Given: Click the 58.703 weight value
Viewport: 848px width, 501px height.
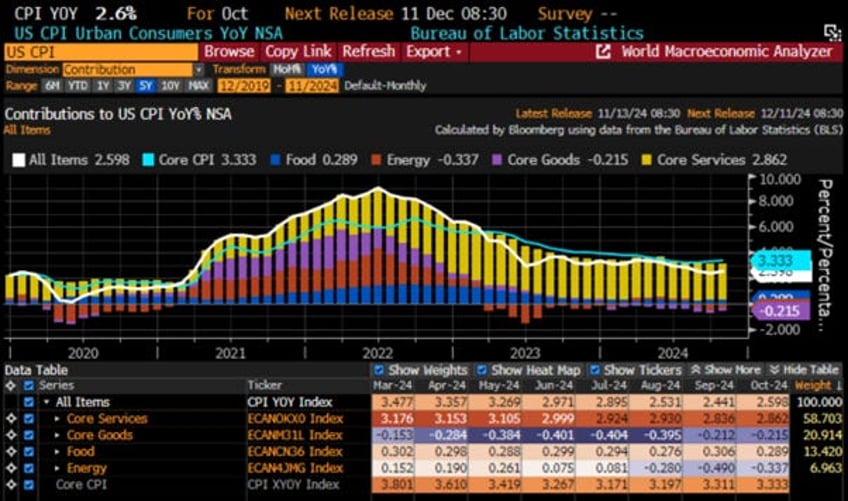Looking at the screenshot, I should tap(823, 419).
